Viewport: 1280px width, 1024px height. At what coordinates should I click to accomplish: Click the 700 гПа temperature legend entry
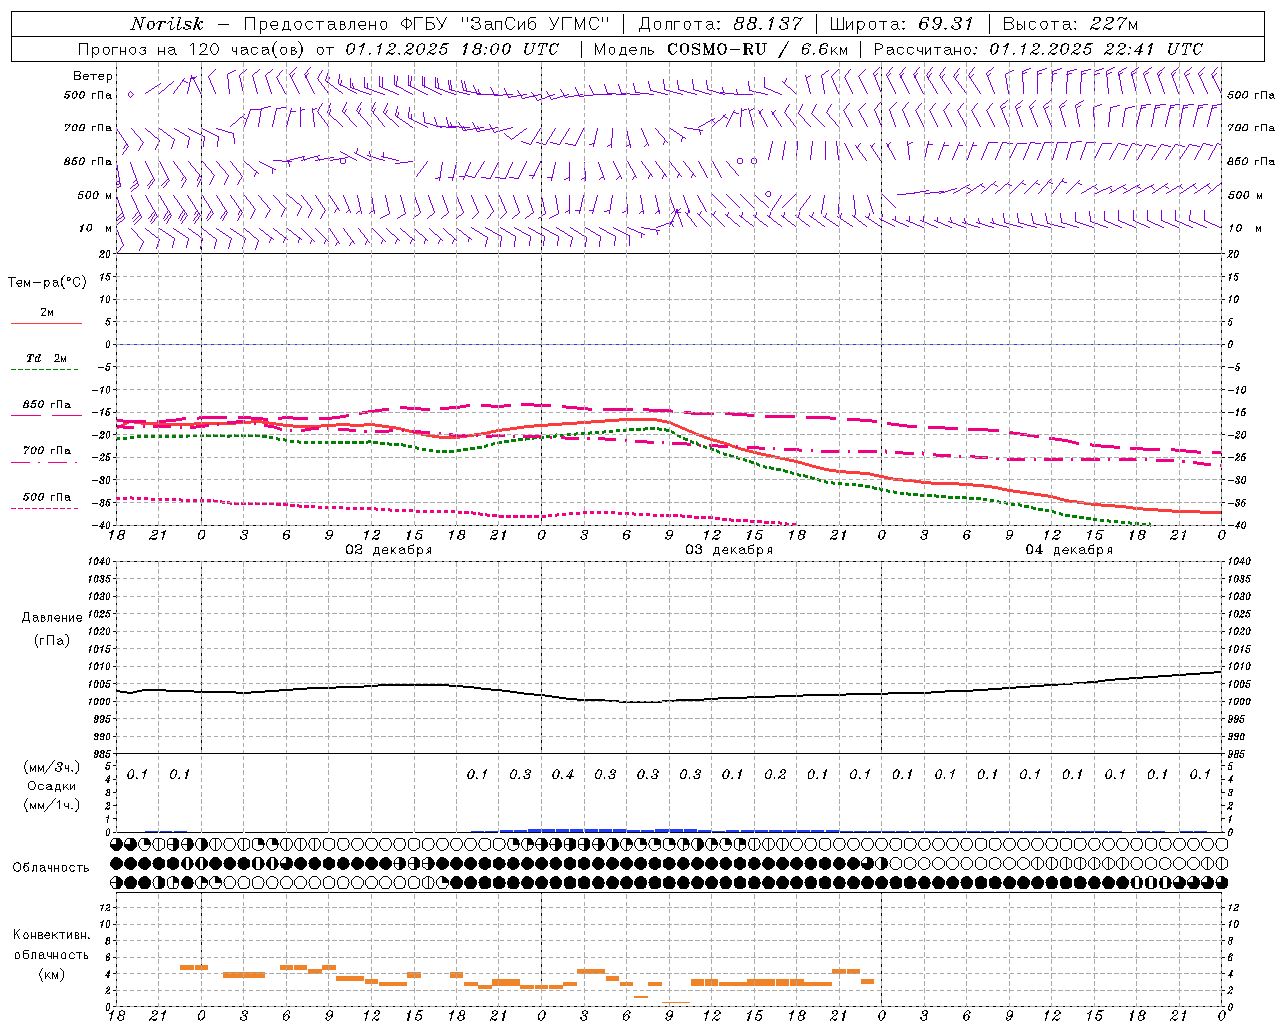(x=47, y=451)
